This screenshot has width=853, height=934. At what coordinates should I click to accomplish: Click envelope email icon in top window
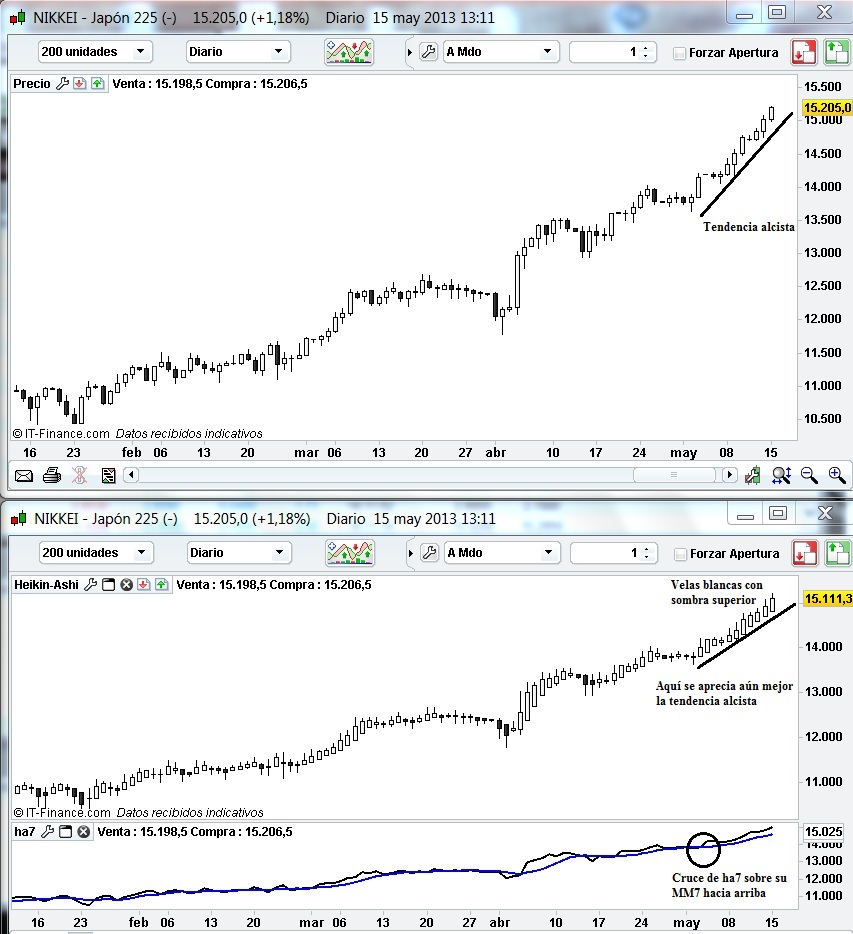click(x=24, y=475)
